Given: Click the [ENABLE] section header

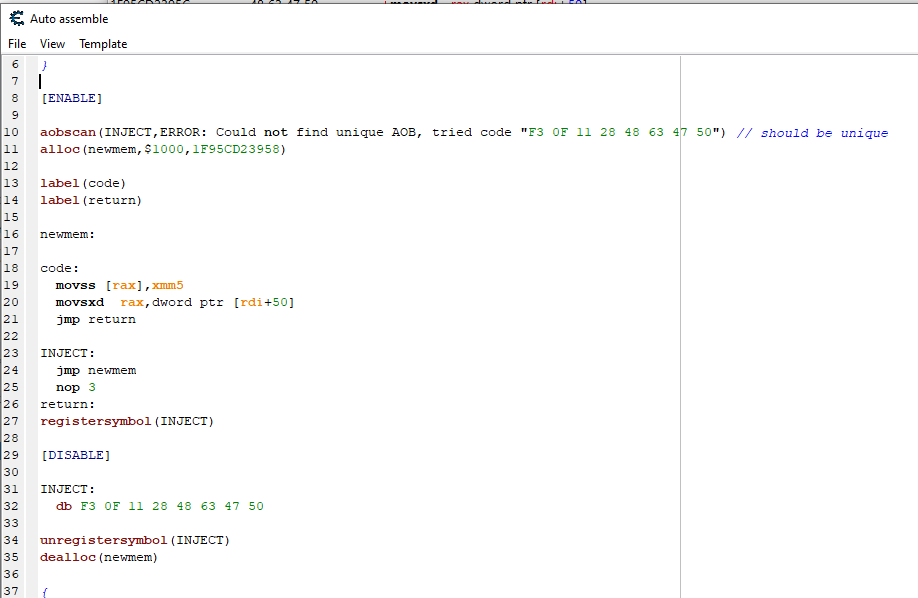Looking at the screenshot, I should click(71, 97).
